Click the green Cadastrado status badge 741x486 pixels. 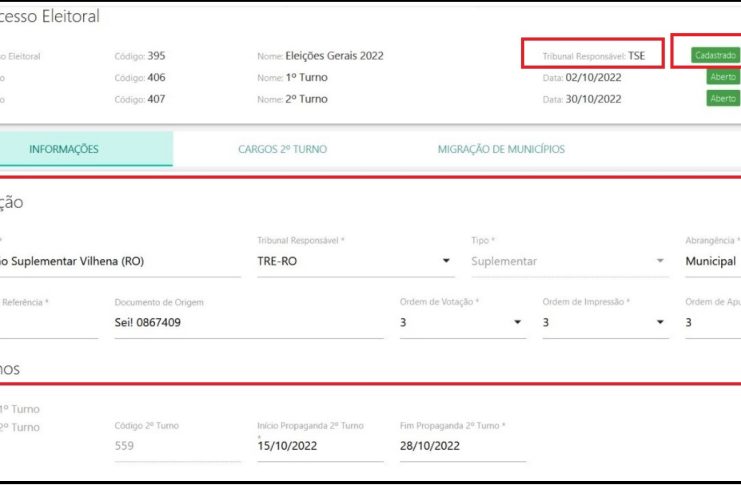[x=715, y=56]
